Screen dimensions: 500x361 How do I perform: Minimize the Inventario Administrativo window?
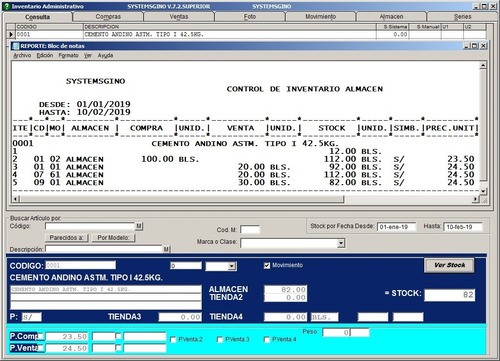click(x=476, y=6)
